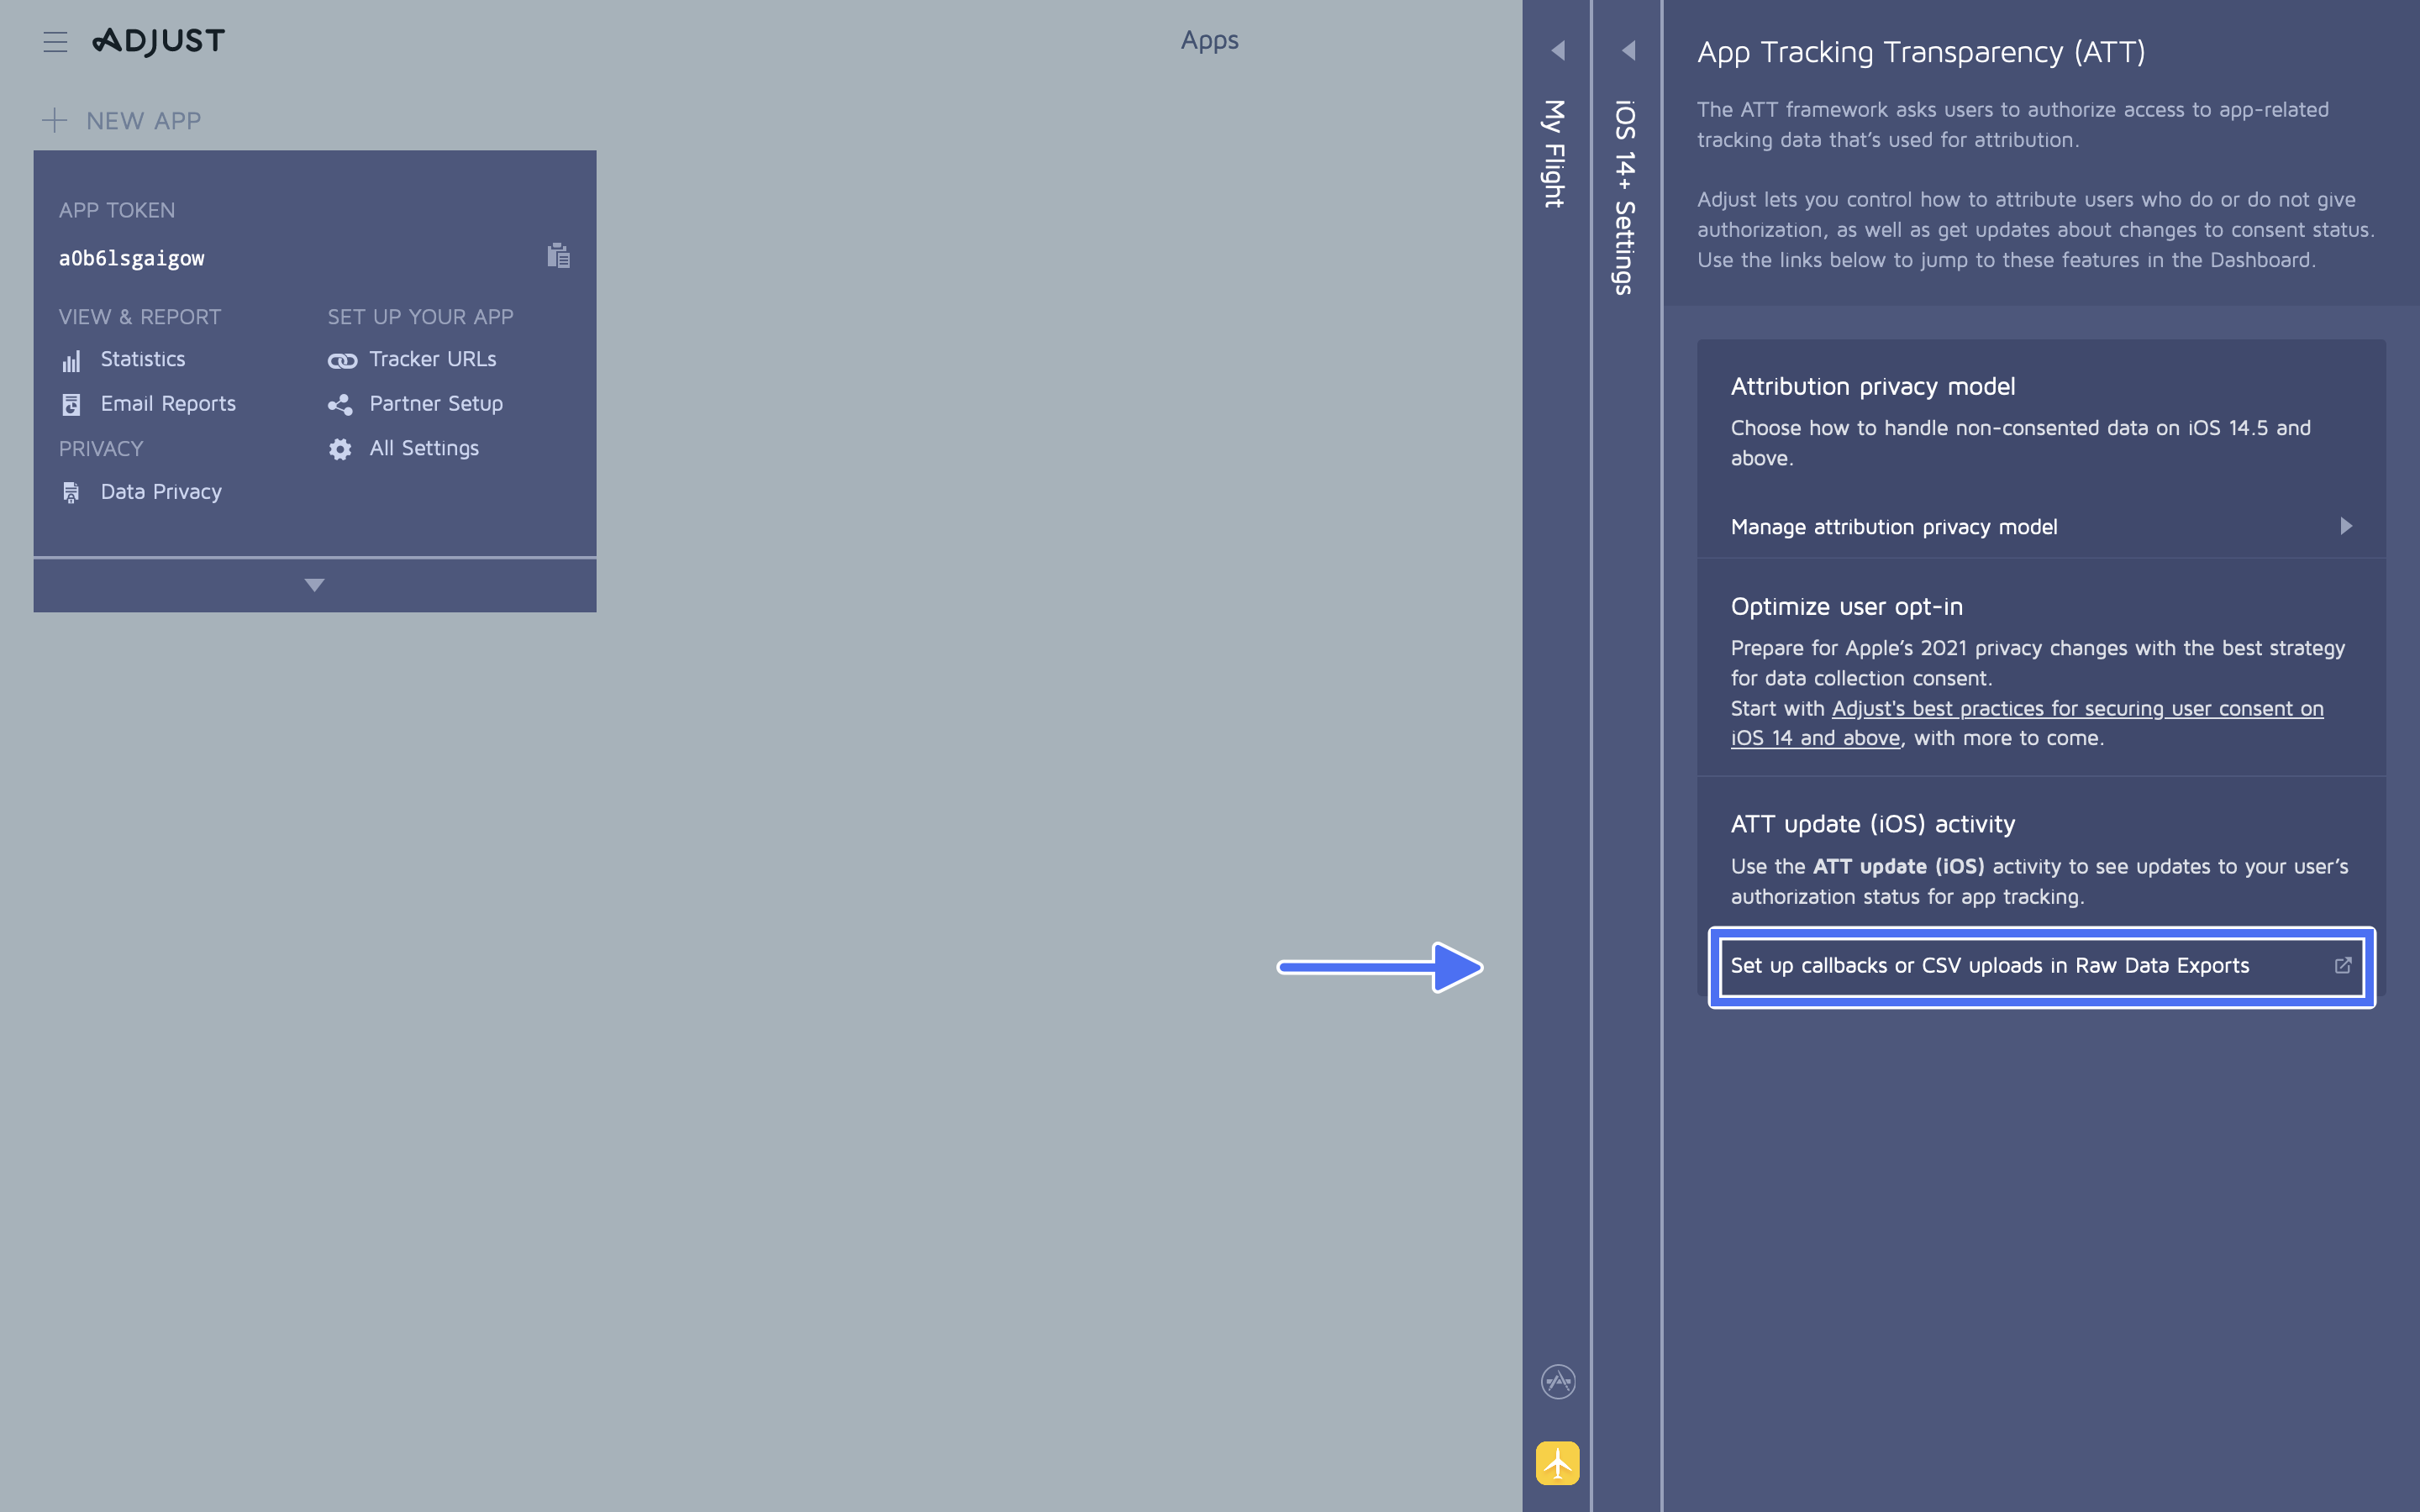2420x1512 pixels.
Task: Open the hamburger menu icon
Action: (55, 42)
